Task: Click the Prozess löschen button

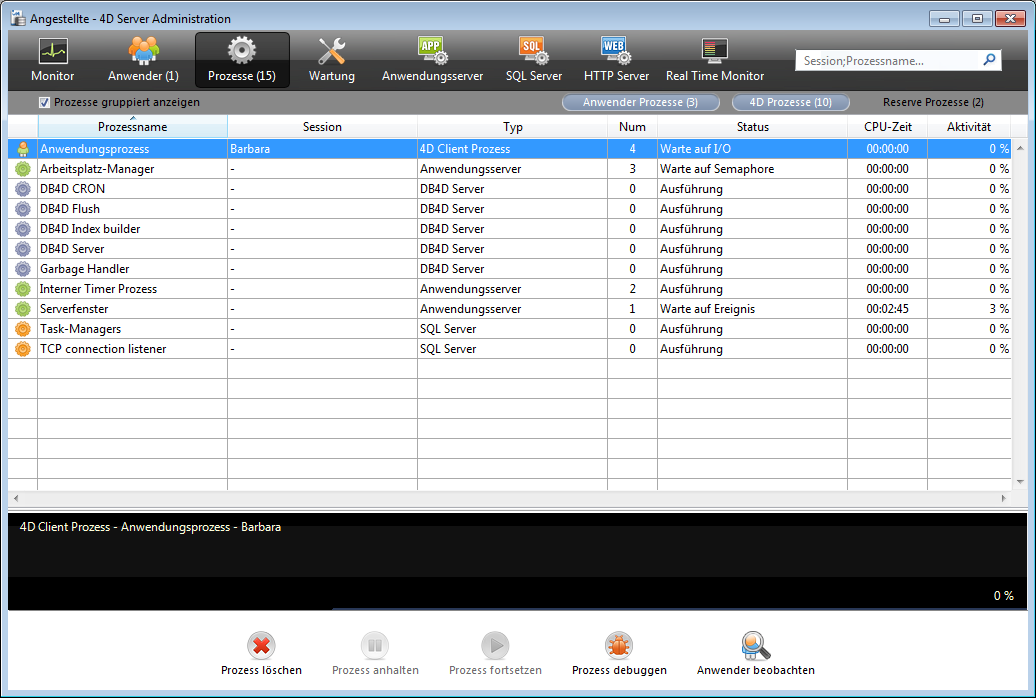Action: [261, 654]
